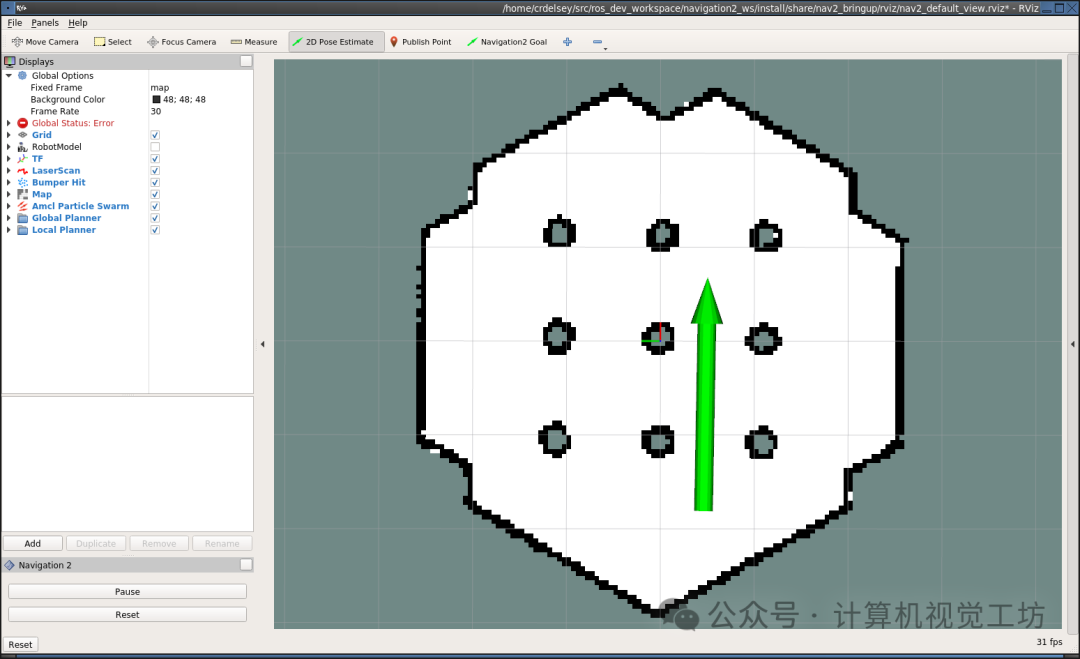
Task: Choose the Focus Camera tool
Action: pos(181,42)
